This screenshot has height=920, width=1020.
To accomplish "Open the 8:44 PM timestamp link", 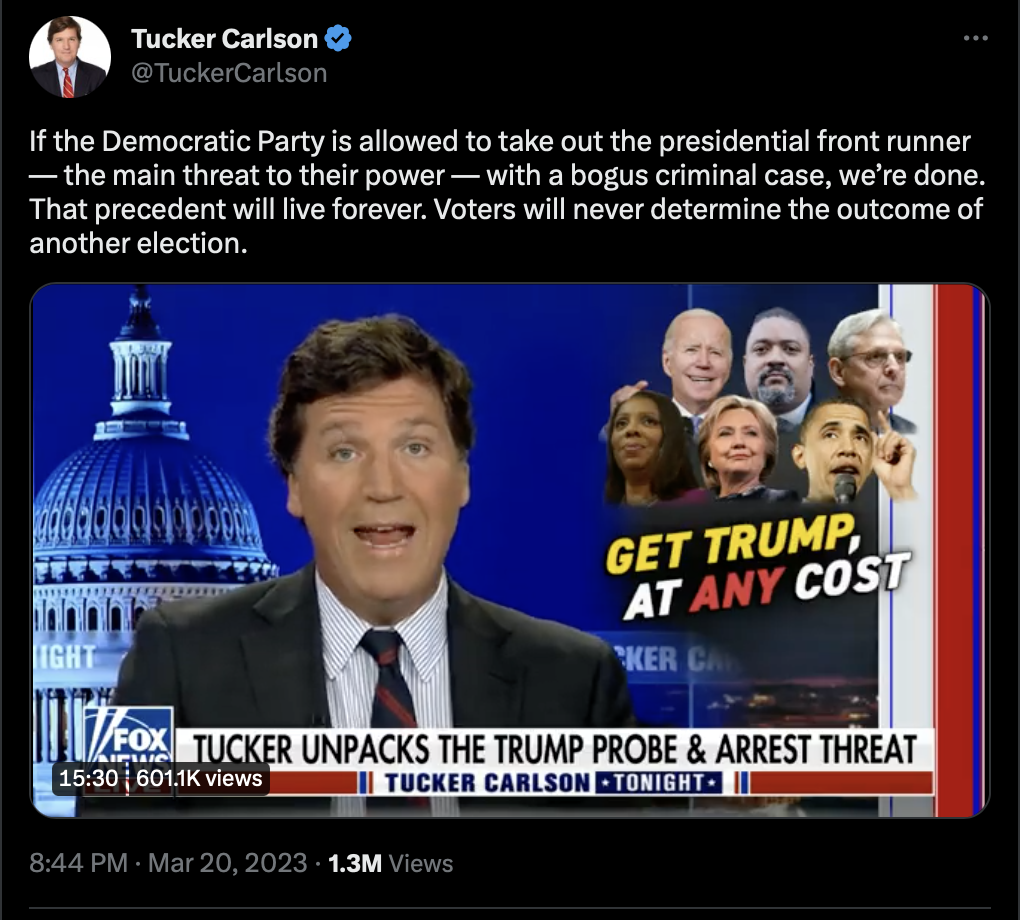I will tap(78, 863).
